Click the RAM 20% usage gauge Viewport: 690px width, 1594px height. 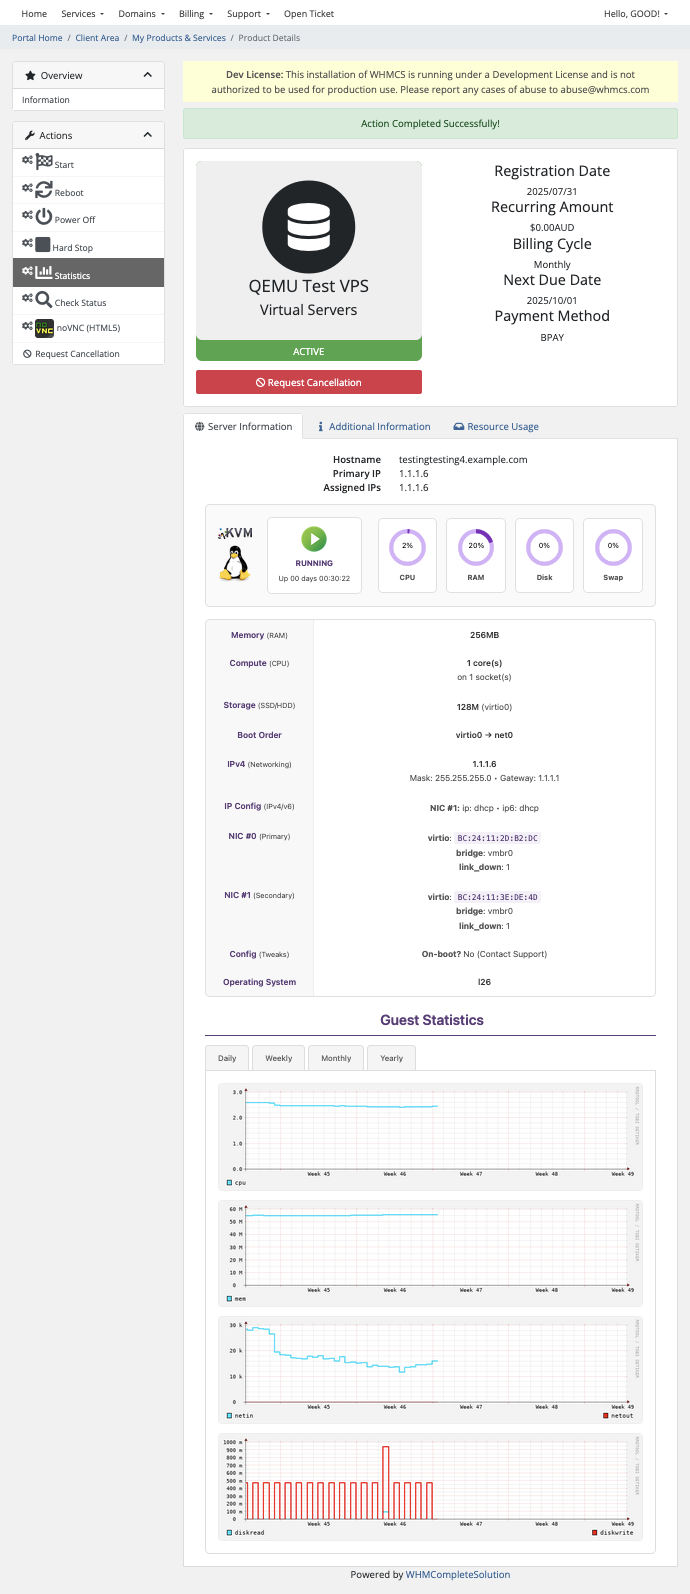pyautogui.click(x=476, y=547)
